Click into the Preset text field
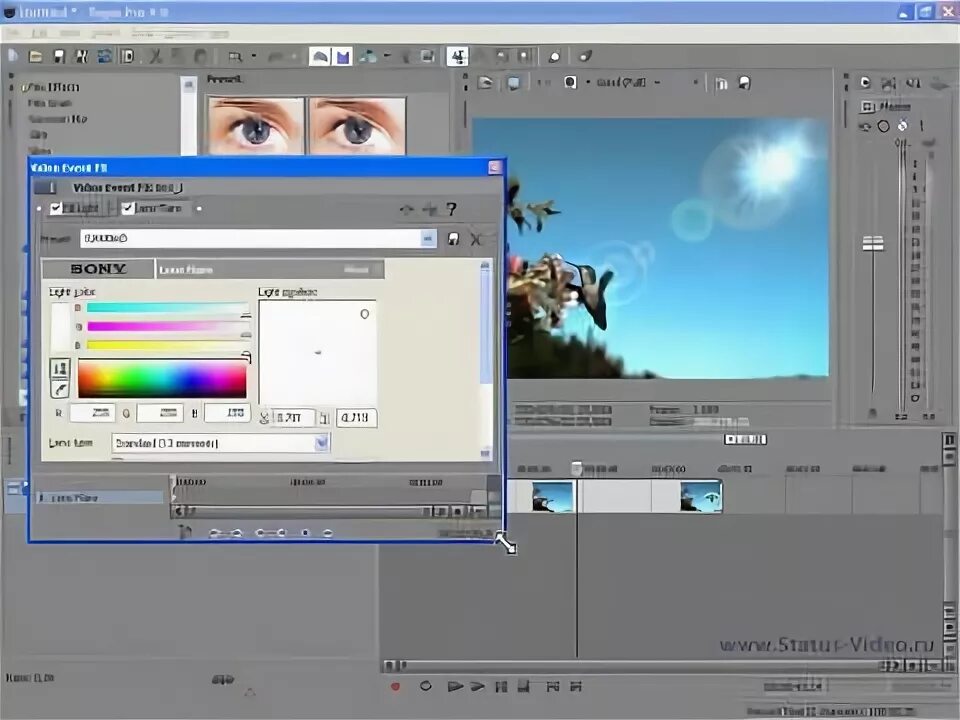Viewport: 960px width, 720px height. point(250,238)
